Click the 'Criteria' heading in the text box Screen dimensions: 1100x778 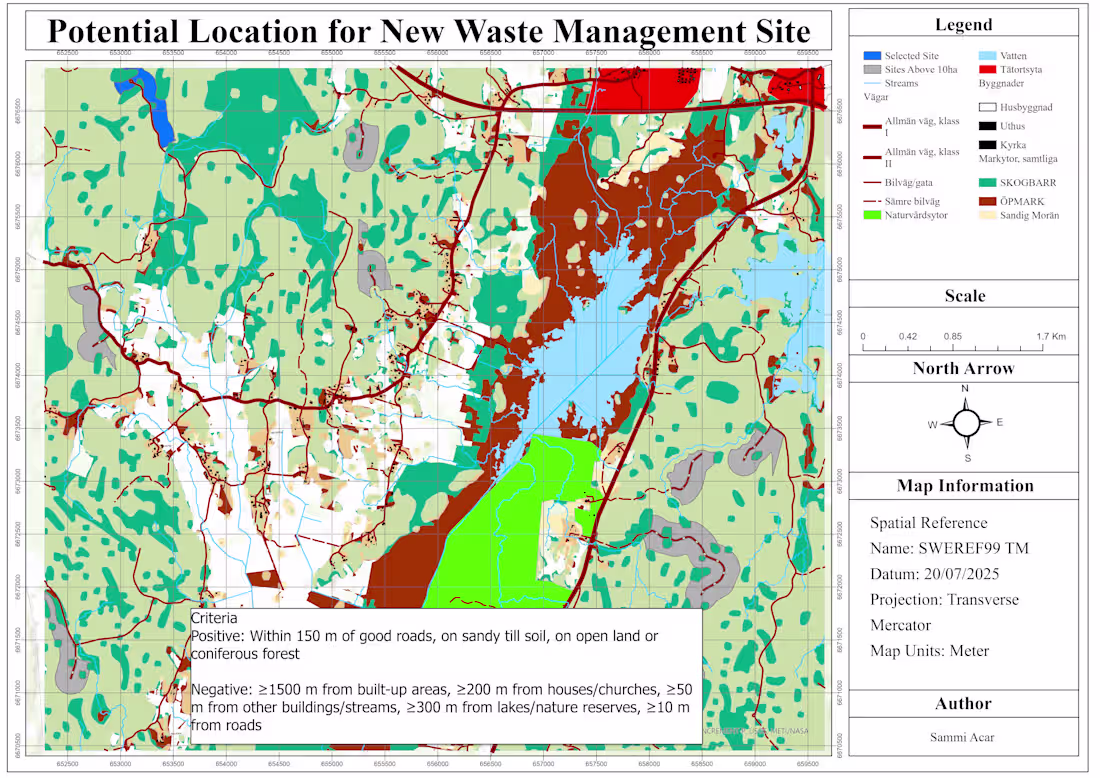pyautogui.click(x=214, y=618)
